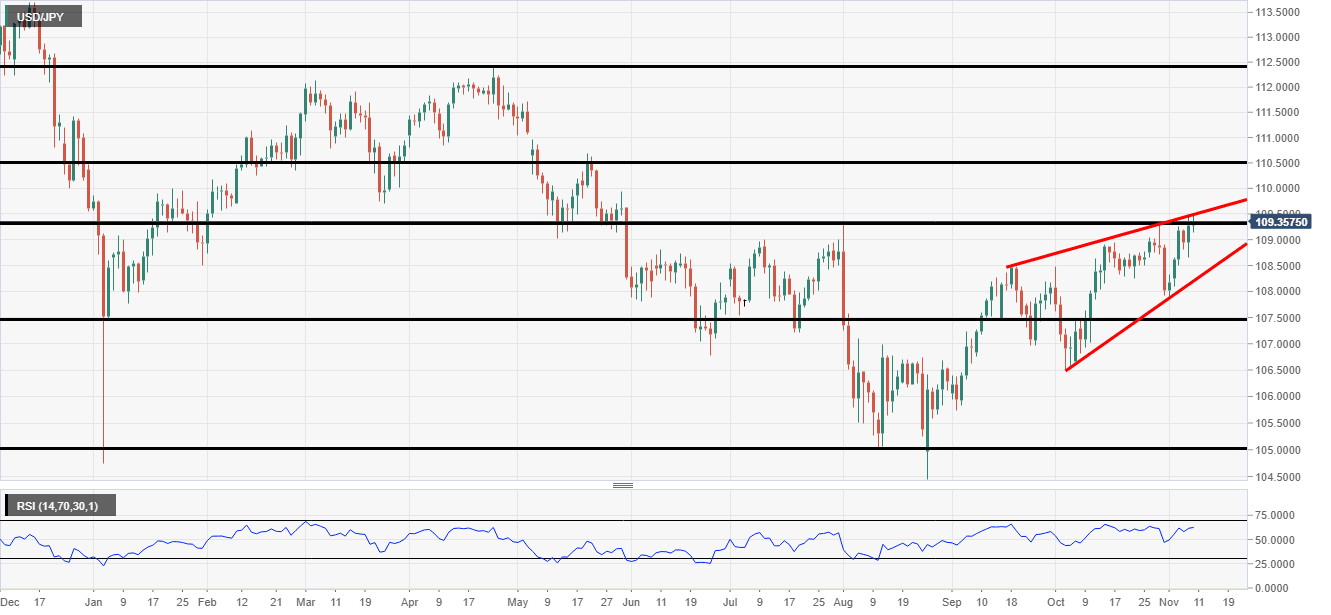The image size is (1331, 615).
Task: Click the Dec date label on time axis
Action: pos(8,604)
